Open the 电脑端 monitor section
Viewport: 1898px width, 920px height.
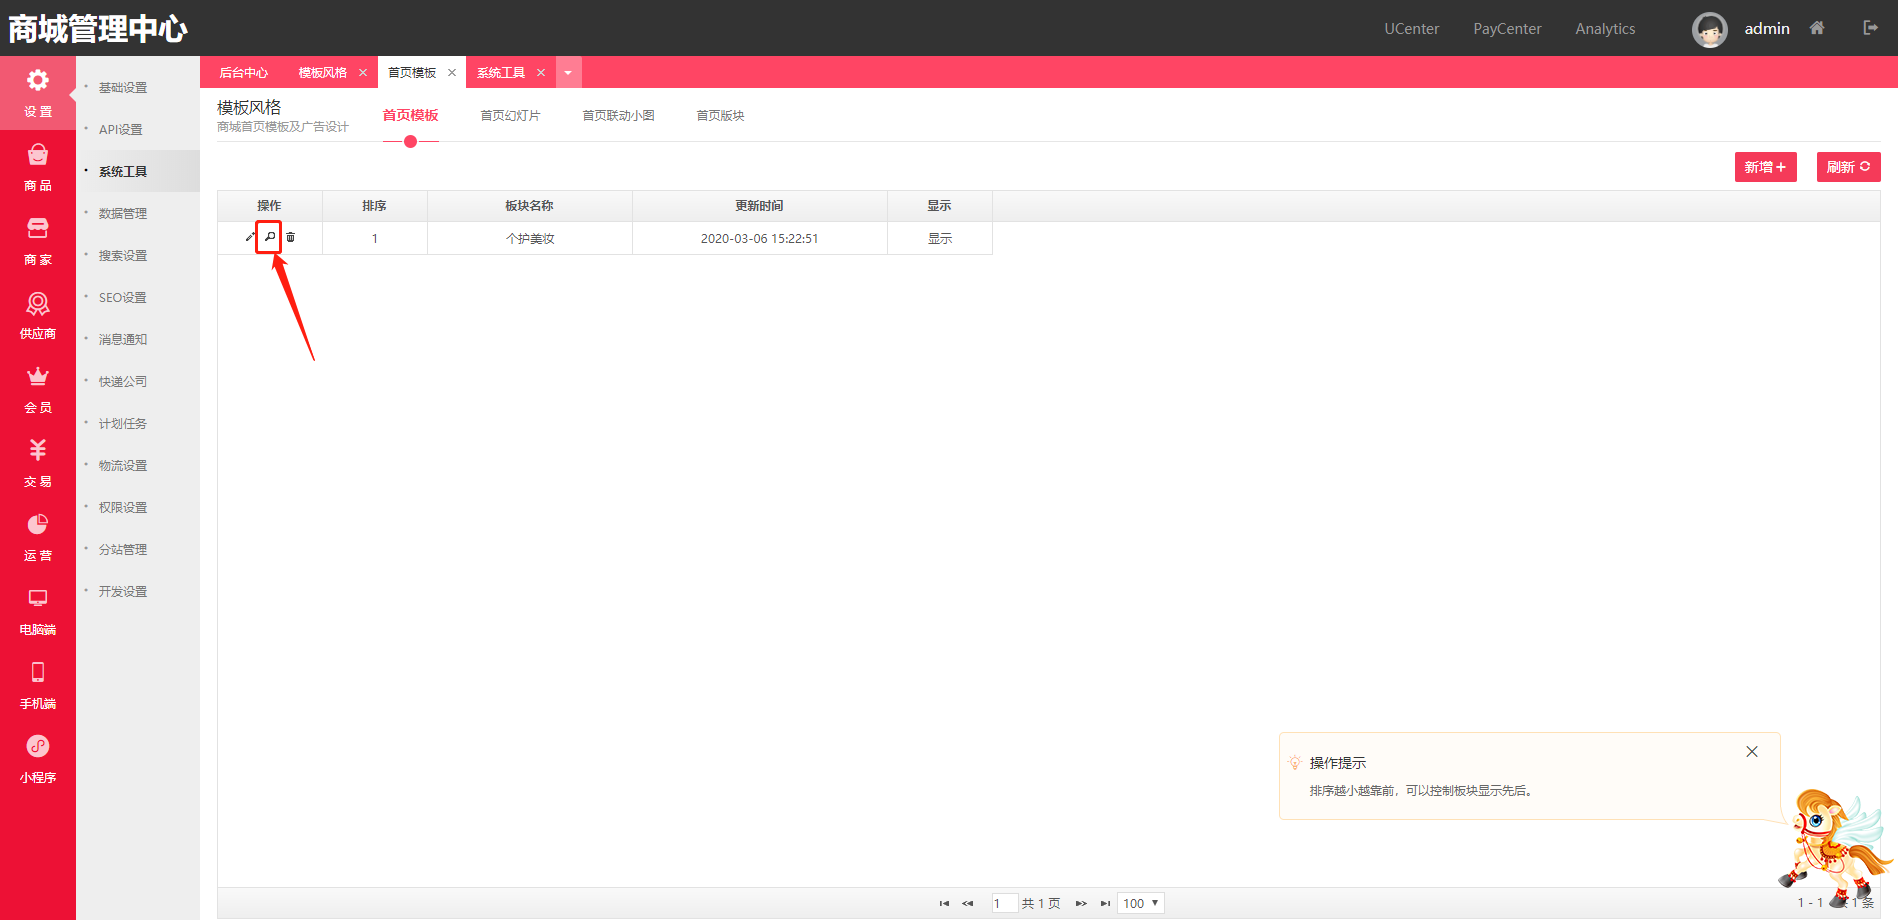tap(38, 598)
